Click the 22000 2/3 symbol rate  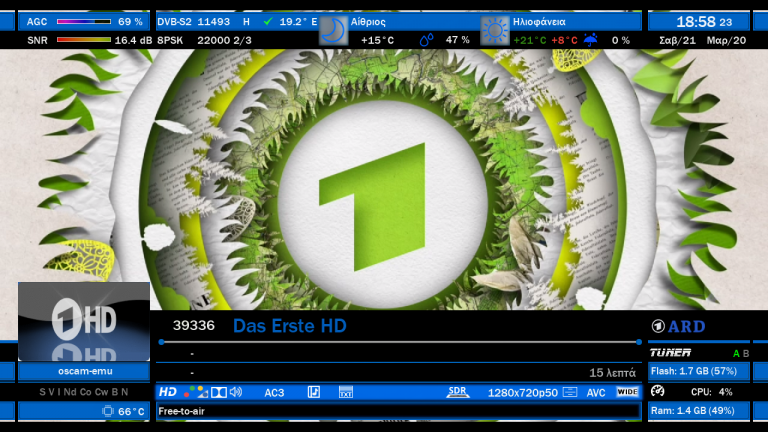224,40
